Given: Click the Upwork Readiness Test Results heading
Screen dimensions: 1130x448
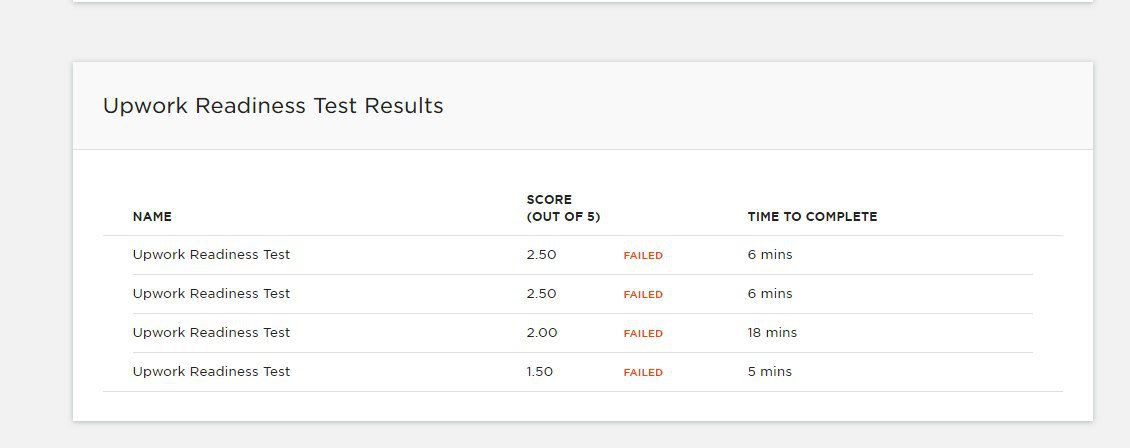Looking at the screenshot, I should [x=273, y=106].
